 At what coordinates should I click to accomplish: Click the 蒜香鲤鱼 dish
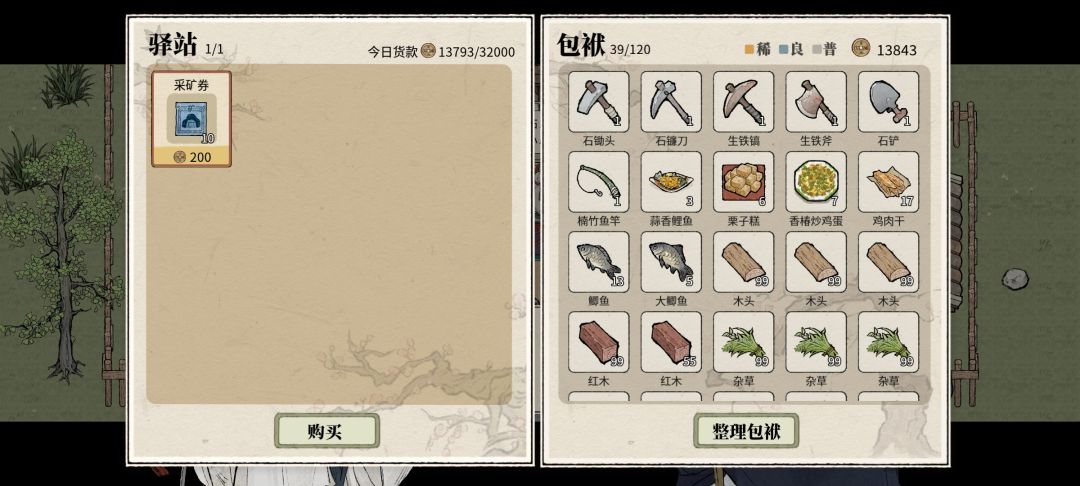[x=671, y=182]
